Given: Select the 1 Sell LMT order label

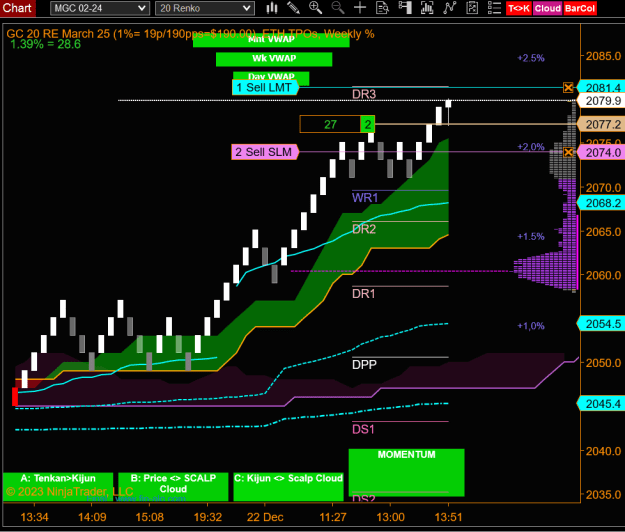Looking at the screenshot, I should point(265,87).
